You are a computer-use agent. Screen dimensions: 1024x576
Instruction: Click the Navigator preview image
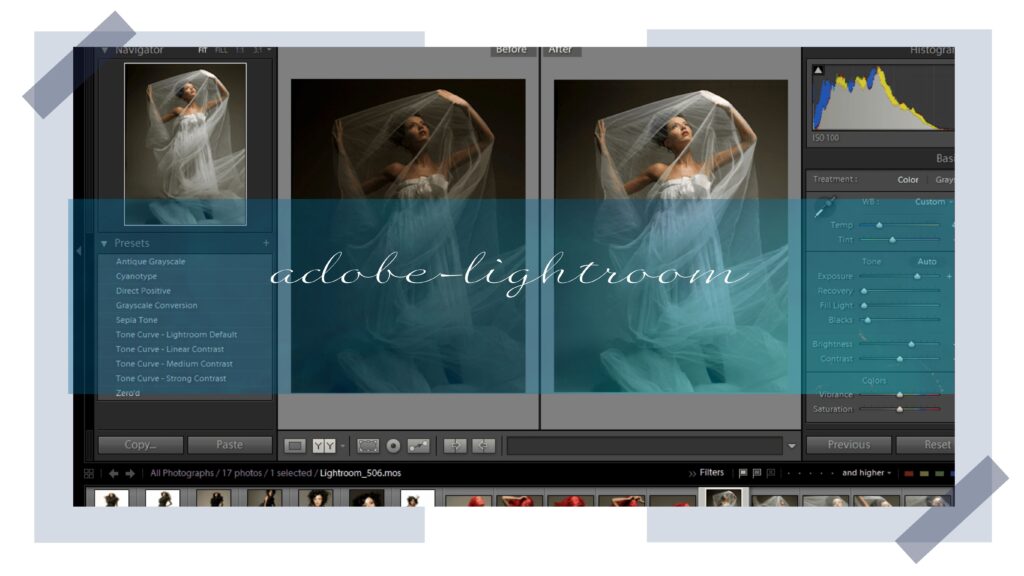(185, 144)
